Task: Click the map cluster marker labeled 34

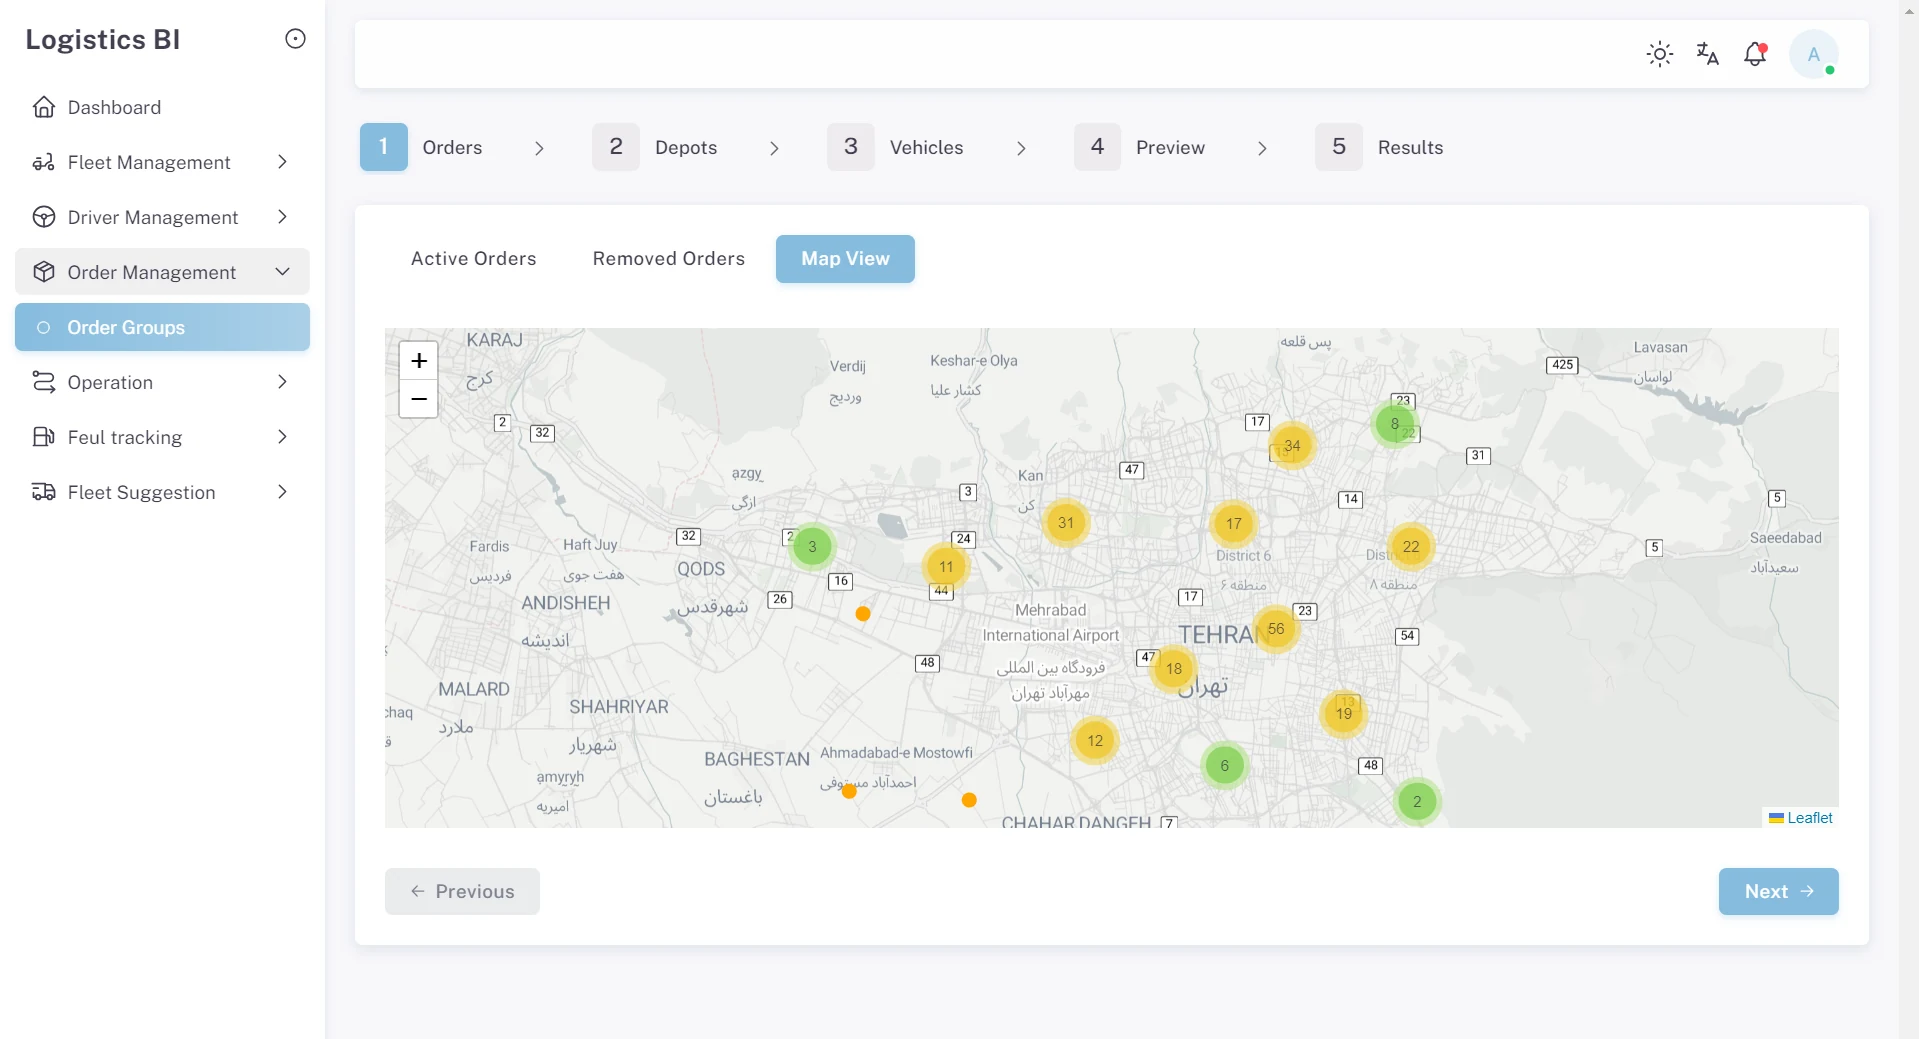Action: (x=1292, y=446)
